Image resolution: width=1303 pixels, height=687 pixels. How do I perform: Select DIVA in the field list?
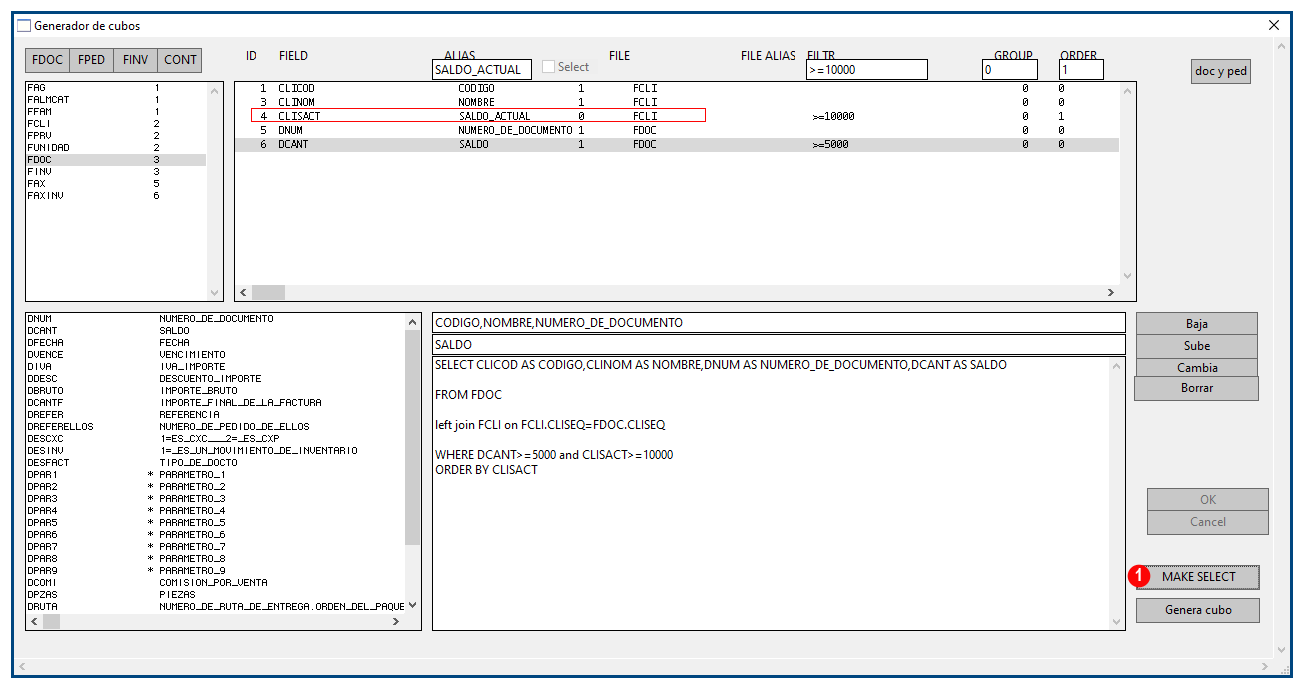(215, 366)
